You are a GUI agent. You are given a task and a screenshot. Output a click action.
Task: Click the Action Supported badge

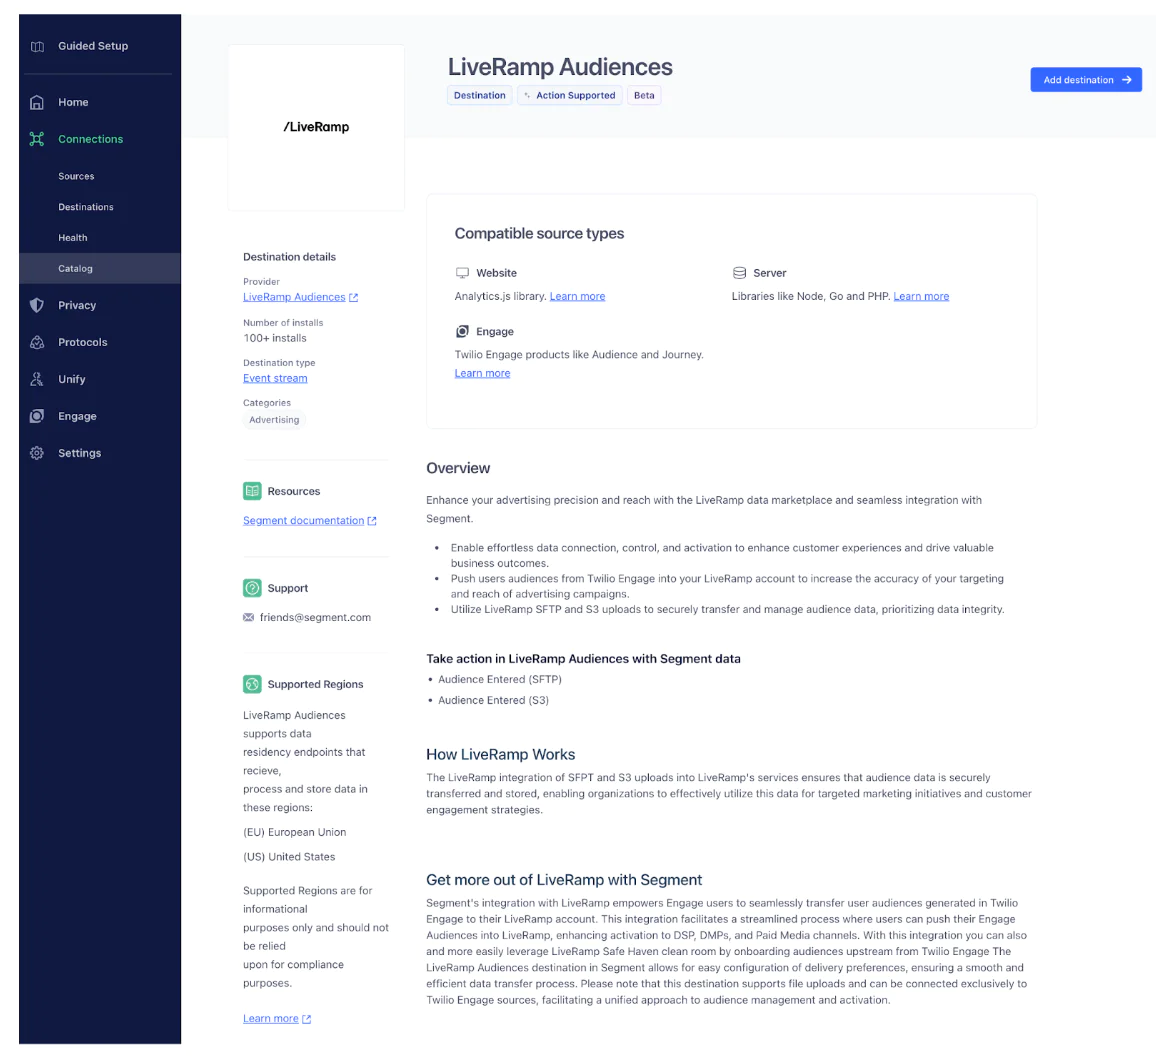[569, 95]
